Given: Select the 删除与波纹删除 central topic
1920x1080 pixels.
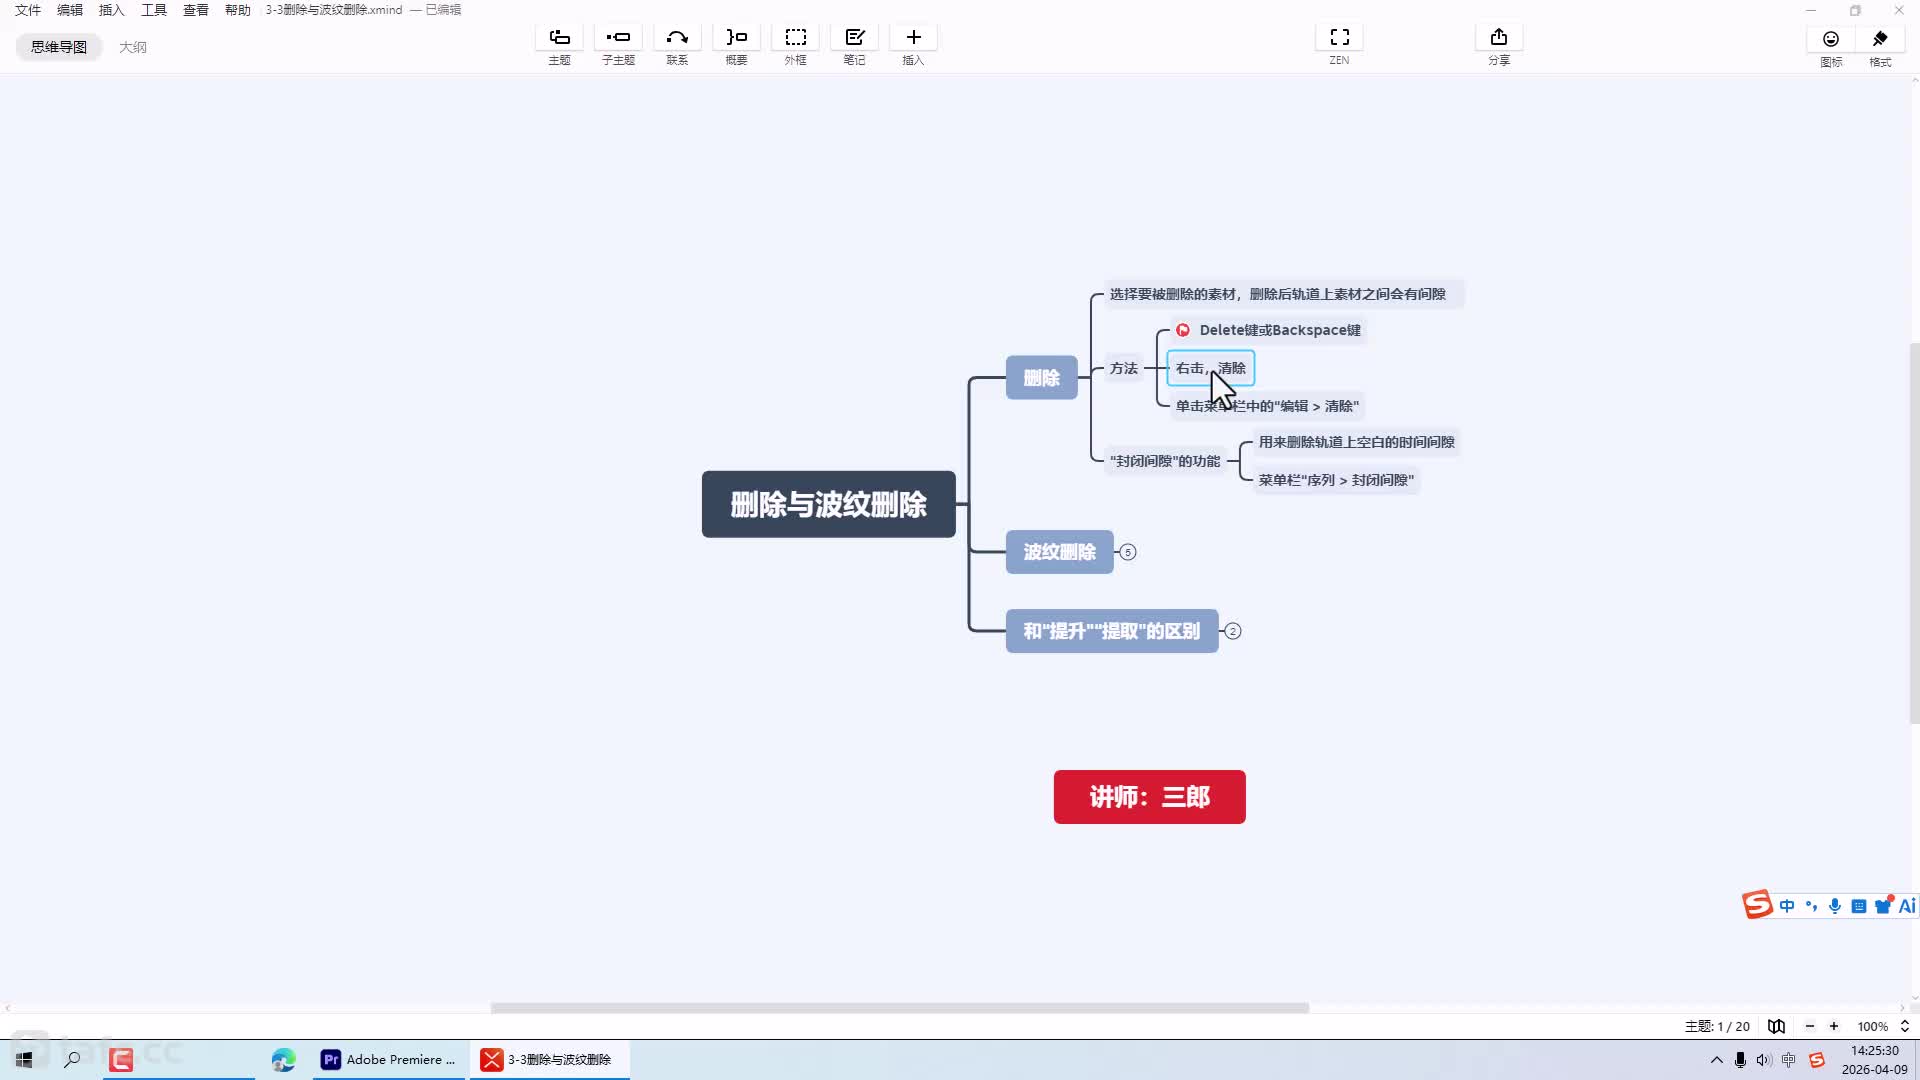Looking at the screenshot, I should [x=828, y=504].
